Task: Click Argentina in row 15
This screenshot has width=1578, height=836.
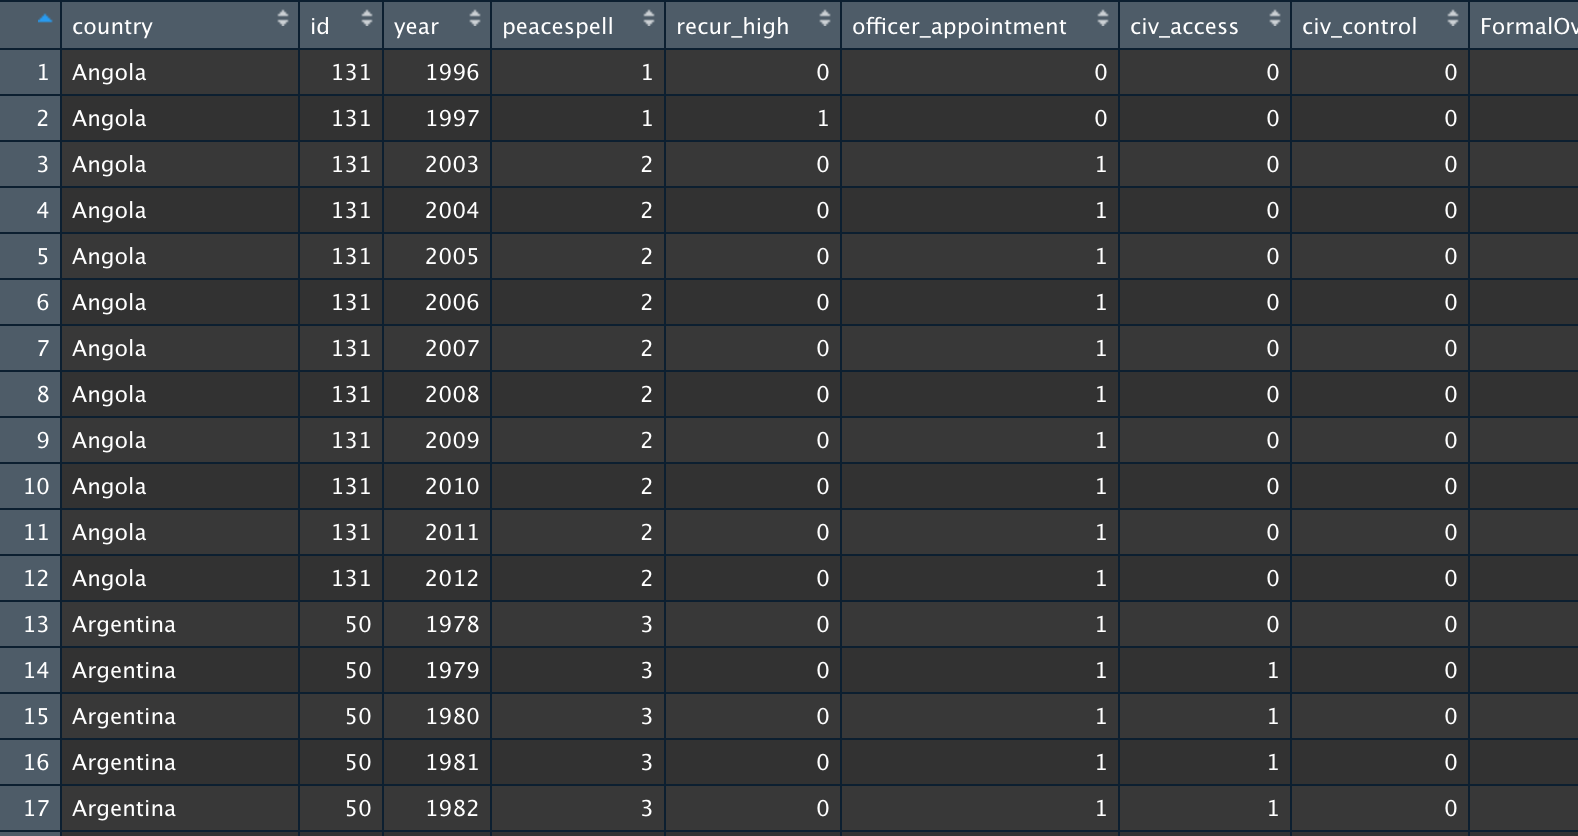Action: point(124,717)
